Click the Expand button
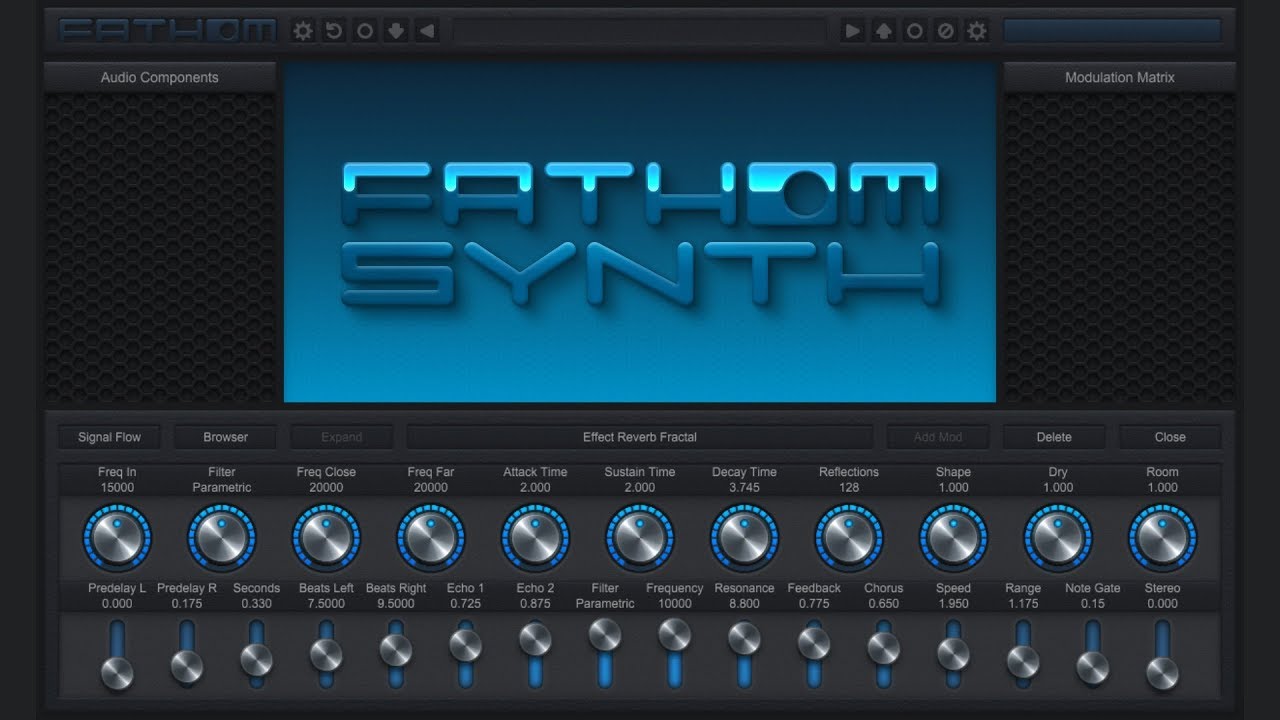1280x720 pixels. pyautogui.click(x=342, y=437)
